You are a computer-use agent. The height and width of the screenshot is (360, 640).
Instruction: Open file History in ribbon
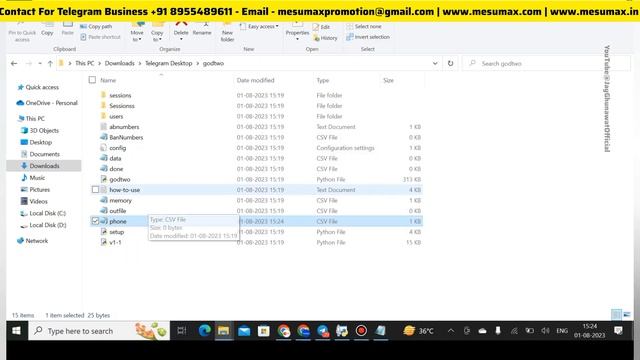325,38
